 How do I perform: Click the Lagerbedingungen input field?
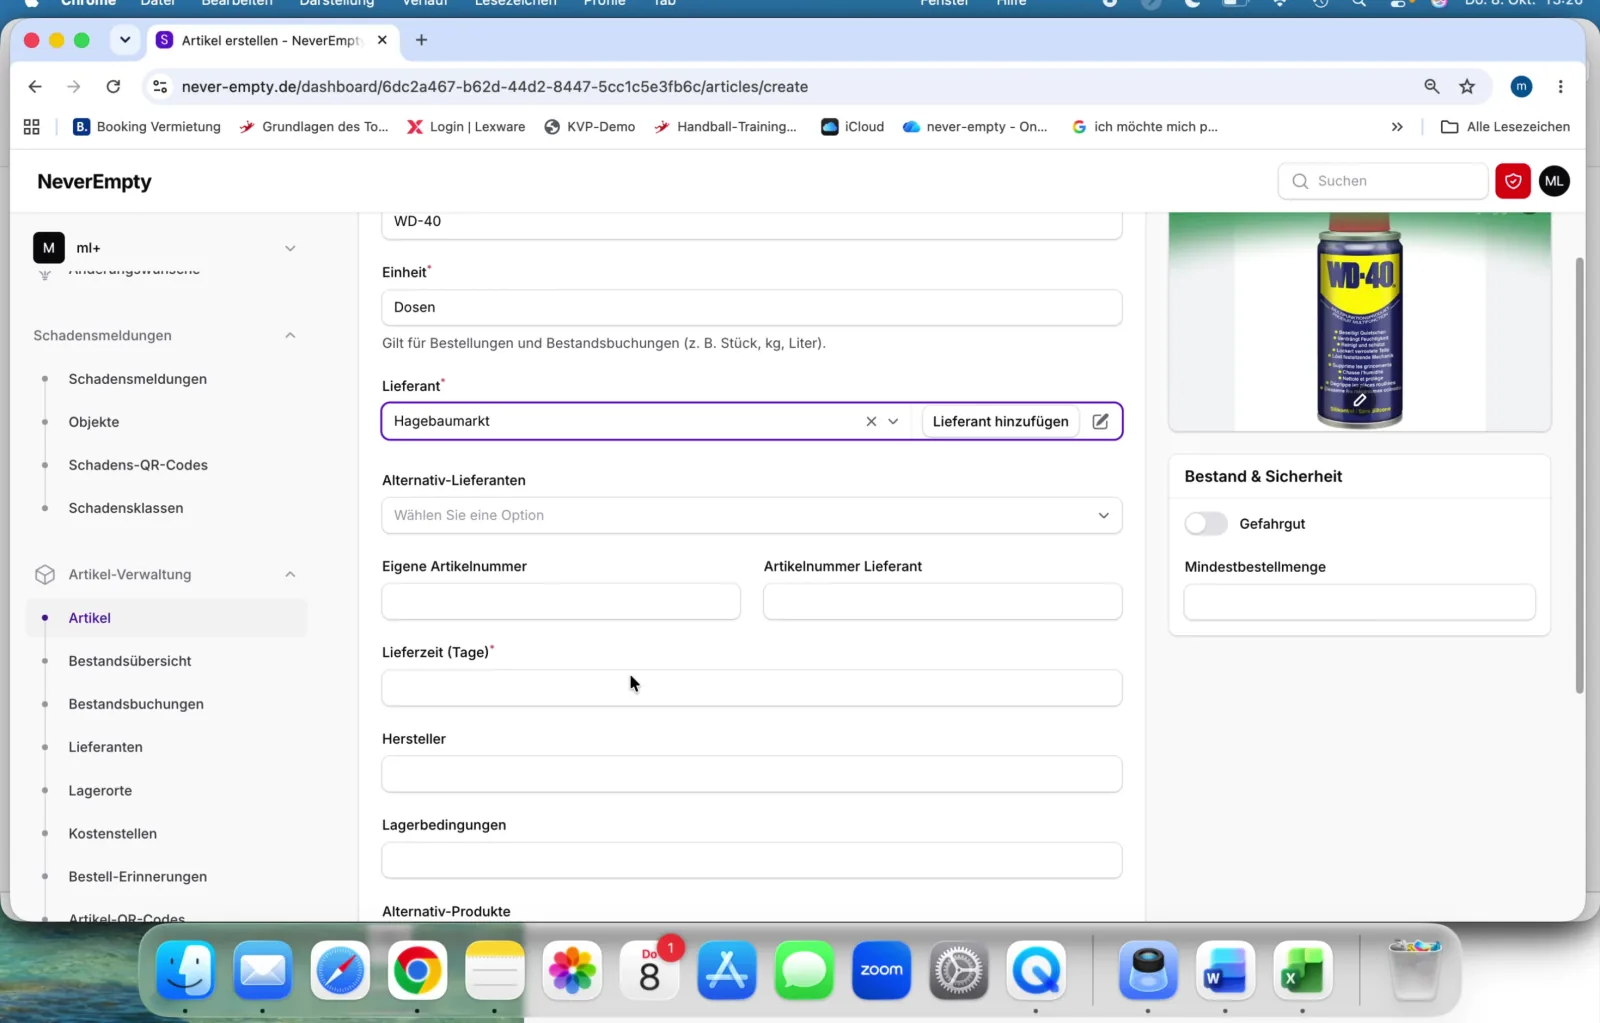pyautogui.click(x=752, y=860)
